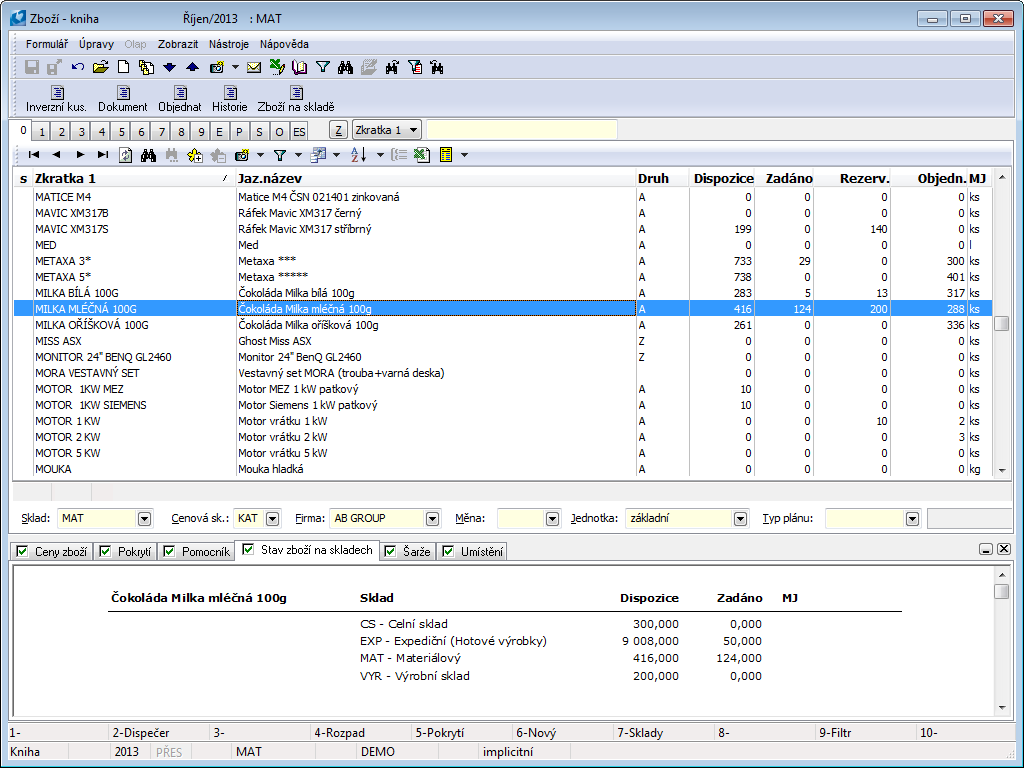
Task: Click the open folder icon in toolbar
Action: 100,68
